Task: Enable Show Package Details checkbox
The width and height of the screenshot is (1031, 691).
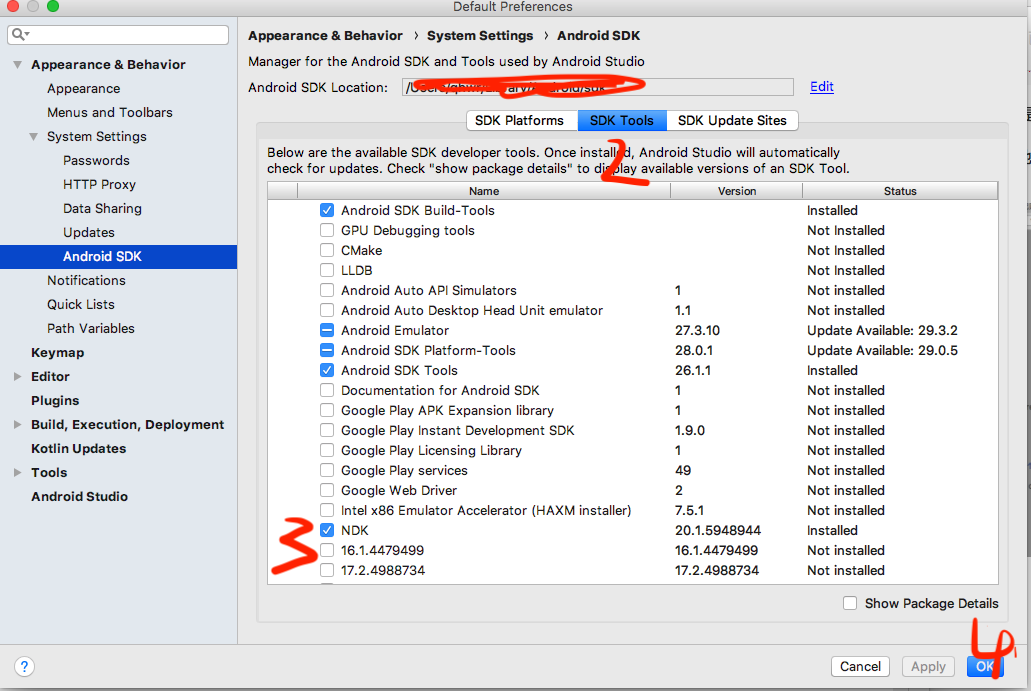Action: click(850, 604)
